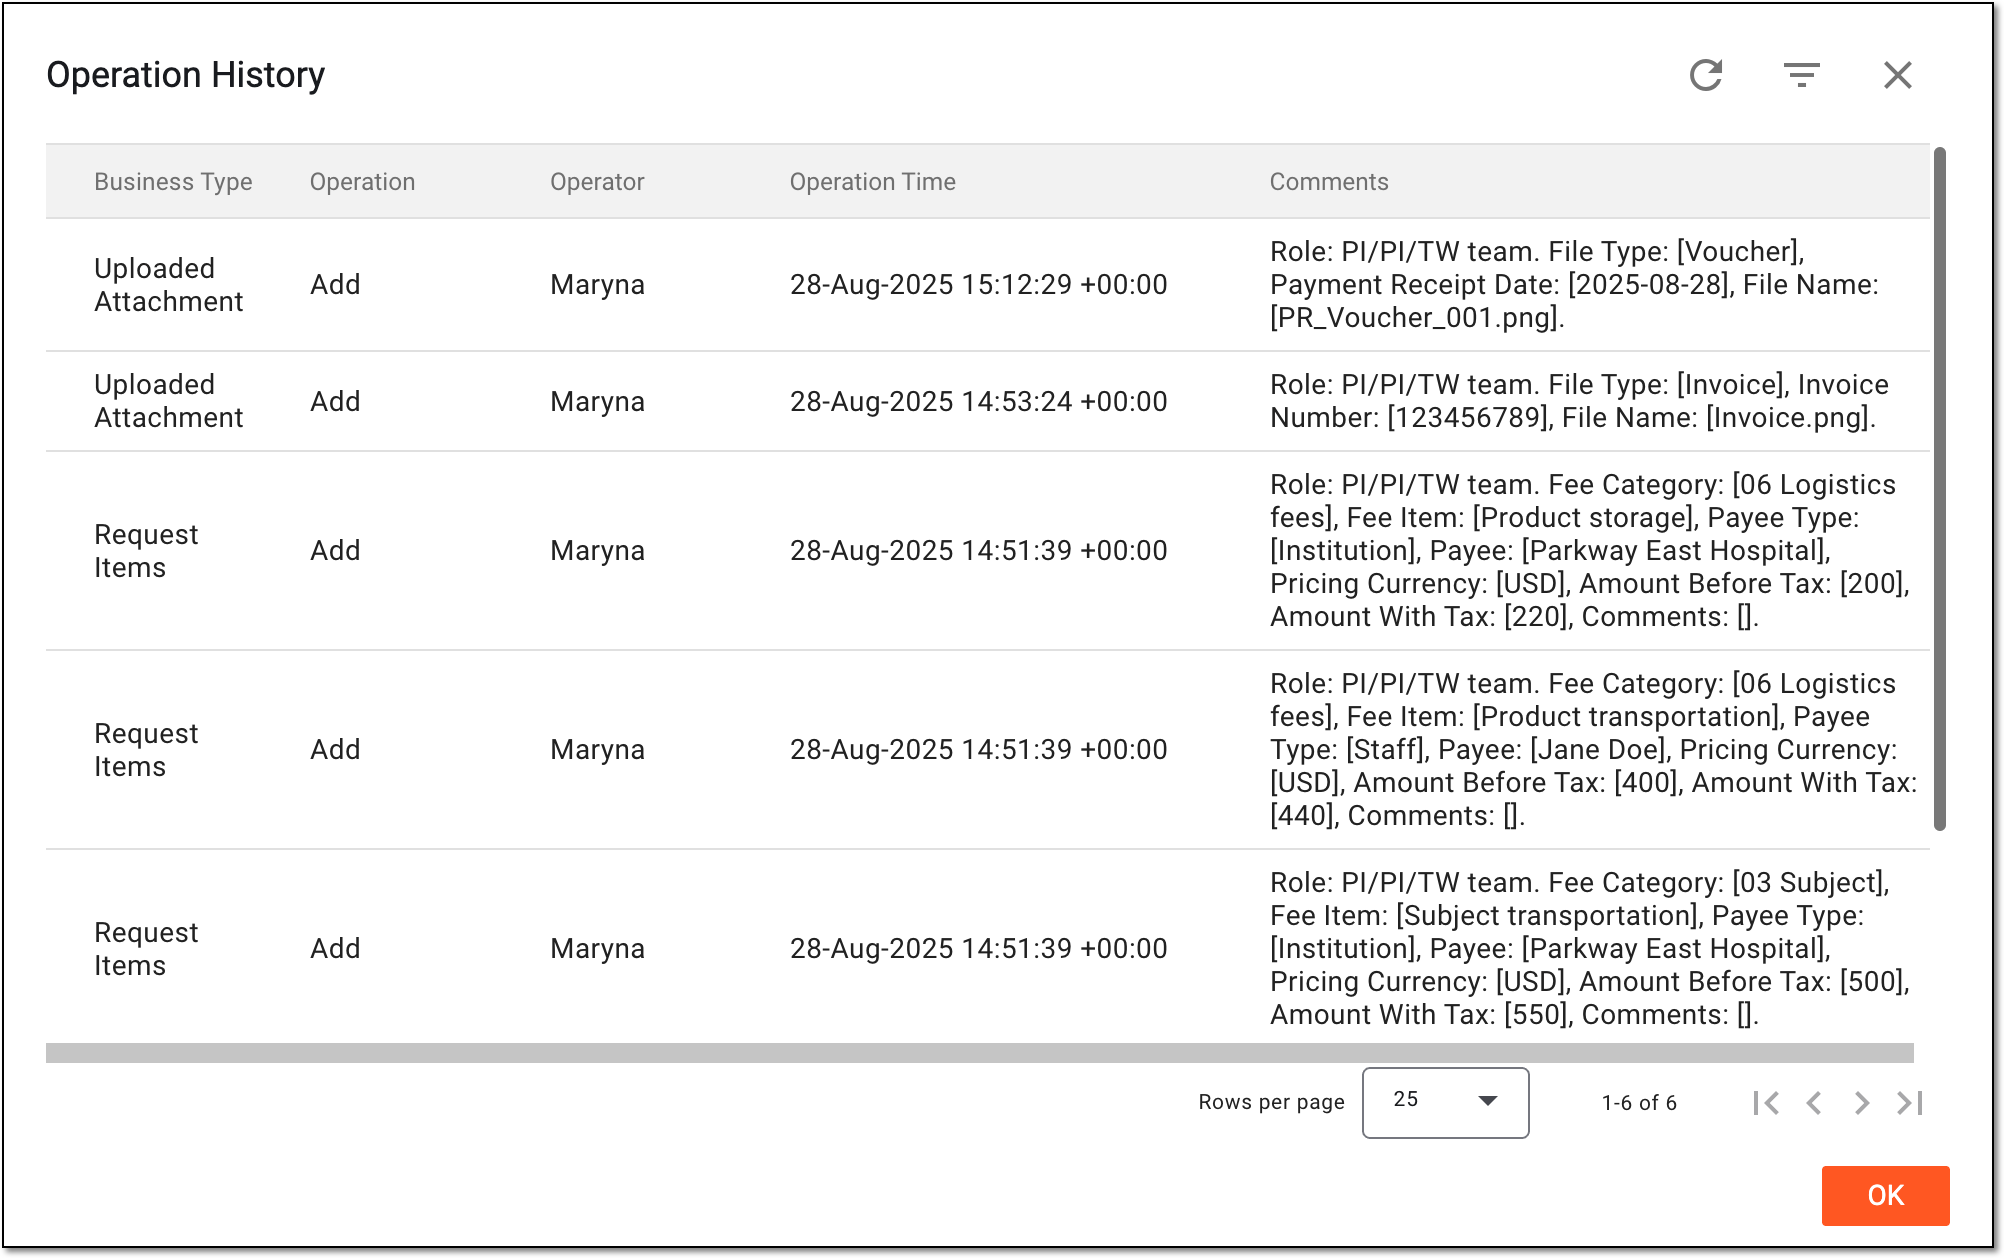Click operation time in the Product storage row

coord(978,551)
